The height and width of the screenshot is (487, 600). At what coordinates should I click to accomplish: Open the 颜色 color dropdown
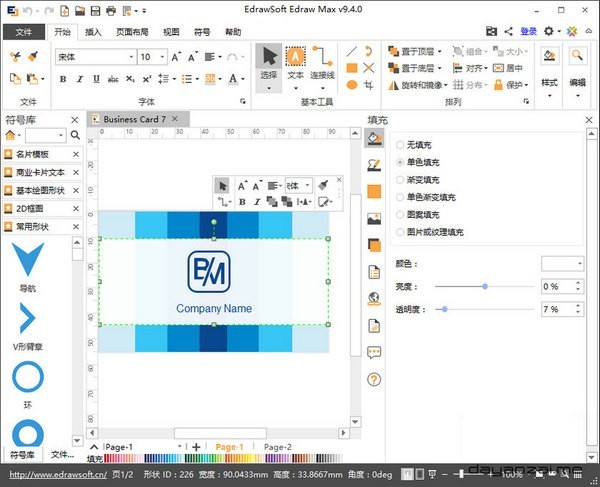pos(563,263)
